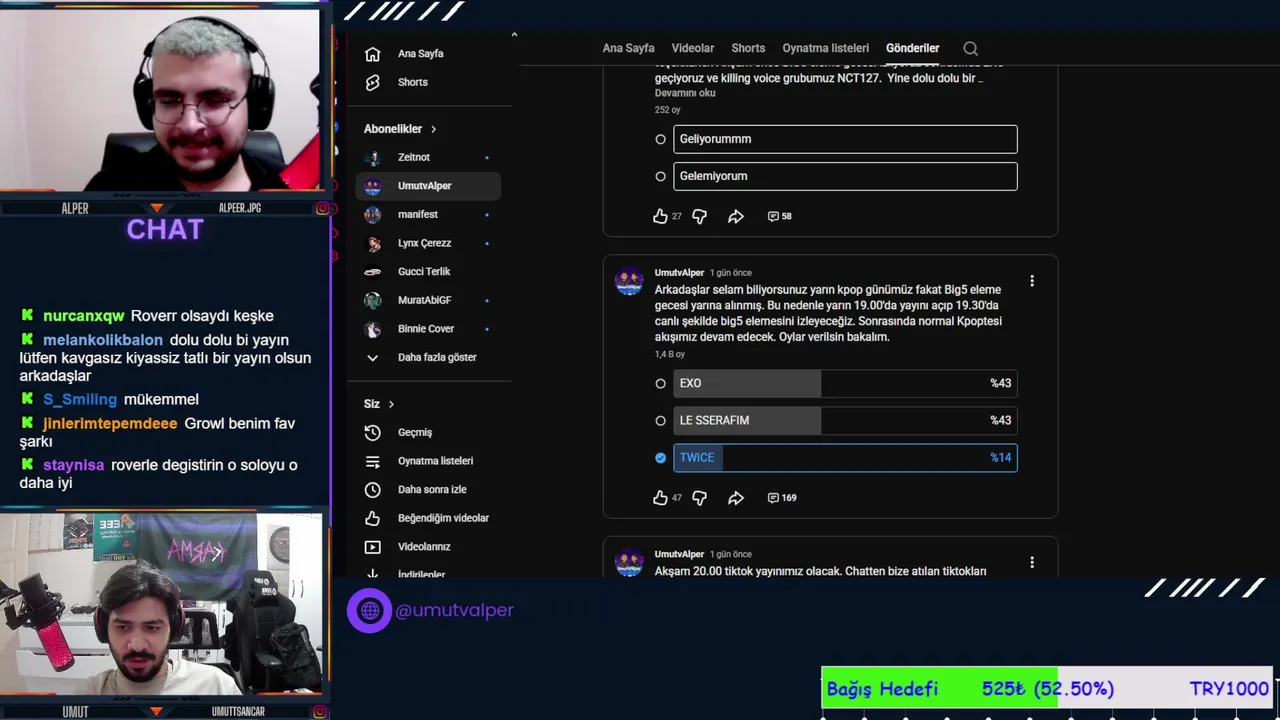Open Beğendiğim videolar thumbs-up icon
The width and height of the screenshot is (1280, 720).
[x=373, y=518]
